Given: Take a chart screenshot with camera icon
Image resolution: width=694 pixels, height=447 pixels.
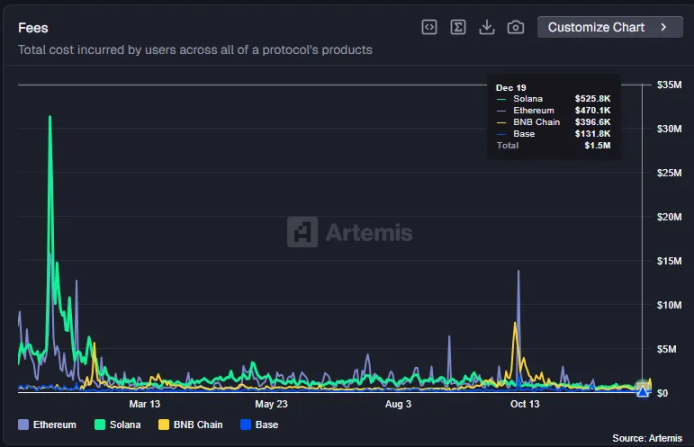Looking at the screenshot, I should pyautogui.click(x=516, y=27).
